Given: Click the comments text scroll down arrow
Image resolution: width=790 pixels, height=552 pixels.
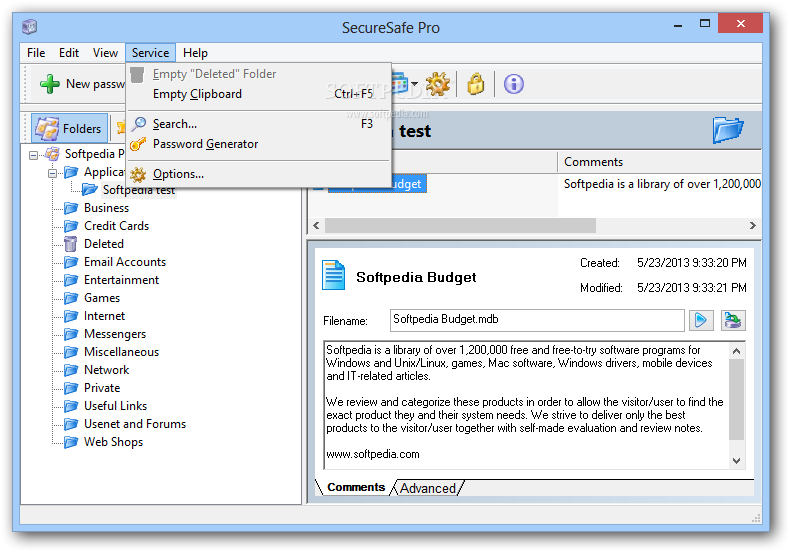Looking at the screenshot, I should point(737,460).
